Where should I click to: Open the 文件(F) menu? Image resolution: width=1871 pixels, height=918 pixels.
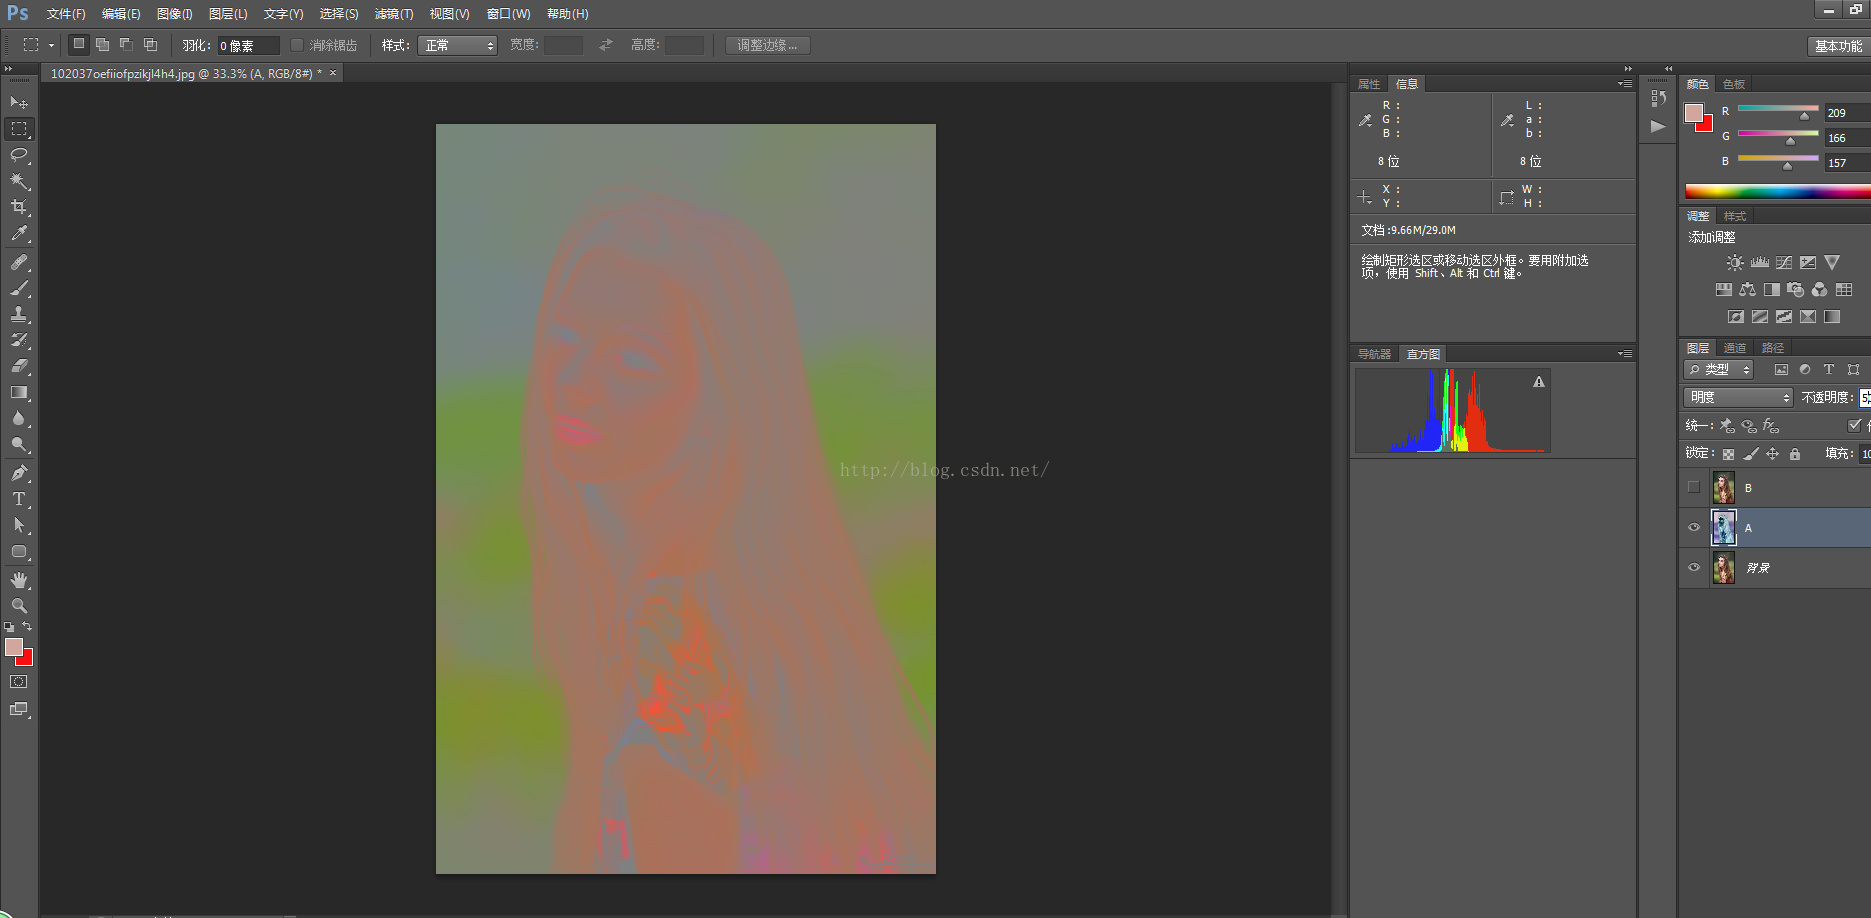tap(66, 14)
